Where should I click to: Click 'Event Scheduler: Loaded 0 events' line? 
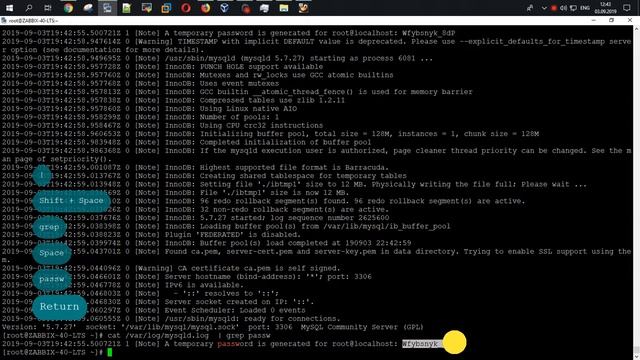coord(235,310)
